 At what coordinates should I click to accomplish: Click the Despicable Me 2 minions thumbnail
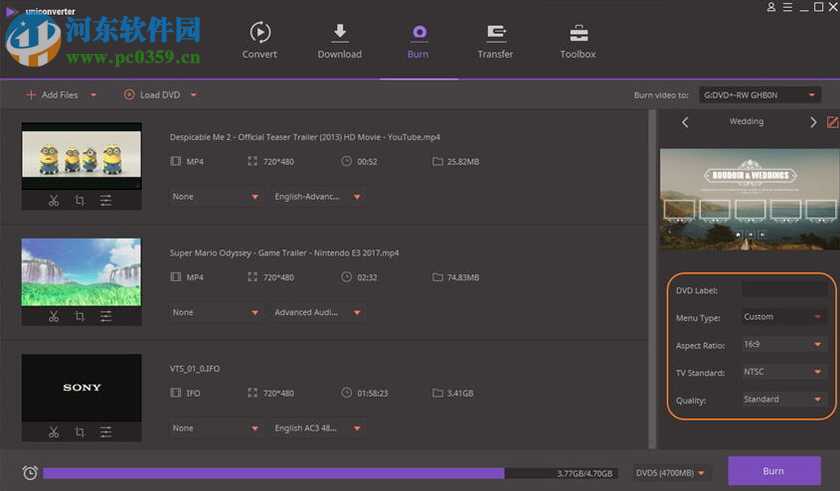point(81,156)
